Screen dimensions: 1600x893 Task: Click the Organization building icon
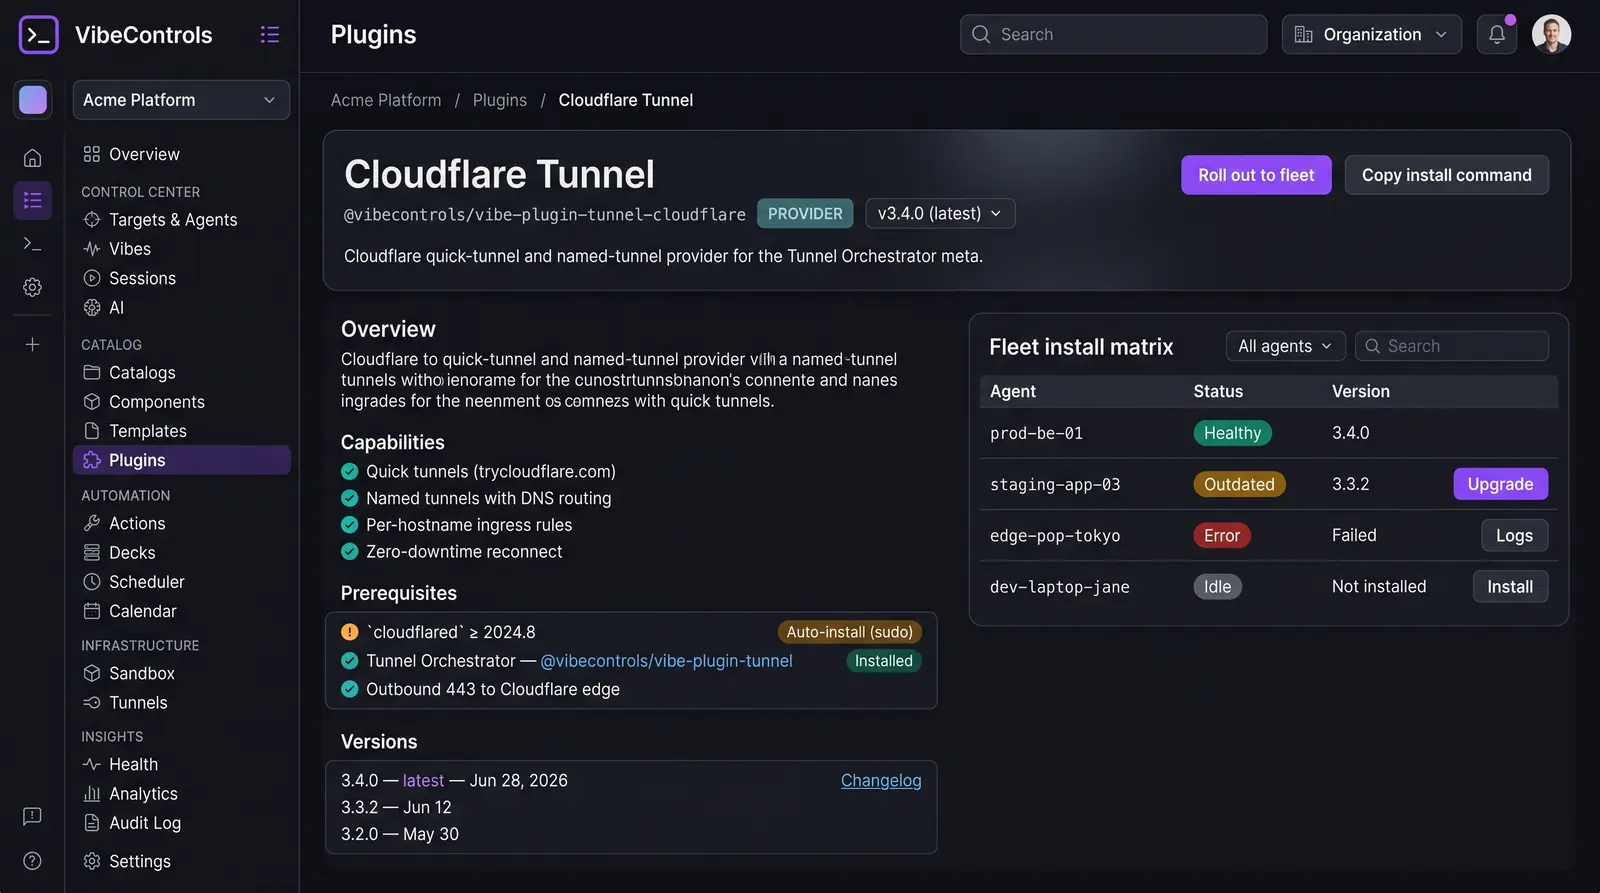(x=1303, y=35)
